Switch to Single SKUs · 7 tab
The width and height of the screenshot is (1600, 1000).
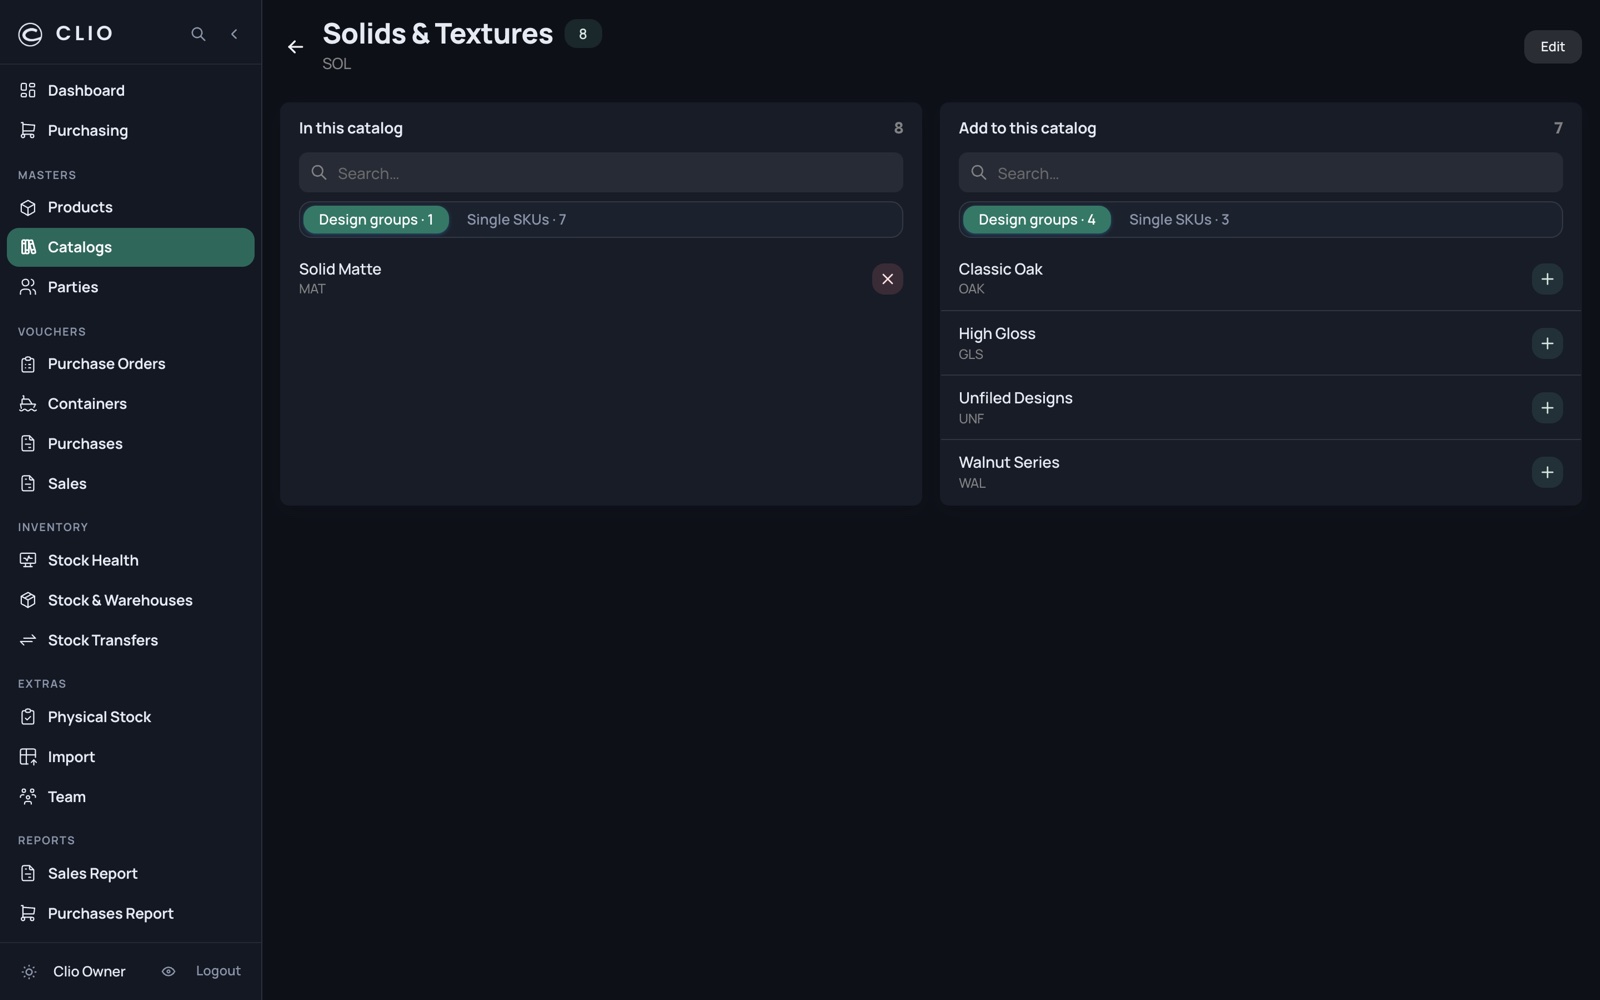tap(516, 220)
